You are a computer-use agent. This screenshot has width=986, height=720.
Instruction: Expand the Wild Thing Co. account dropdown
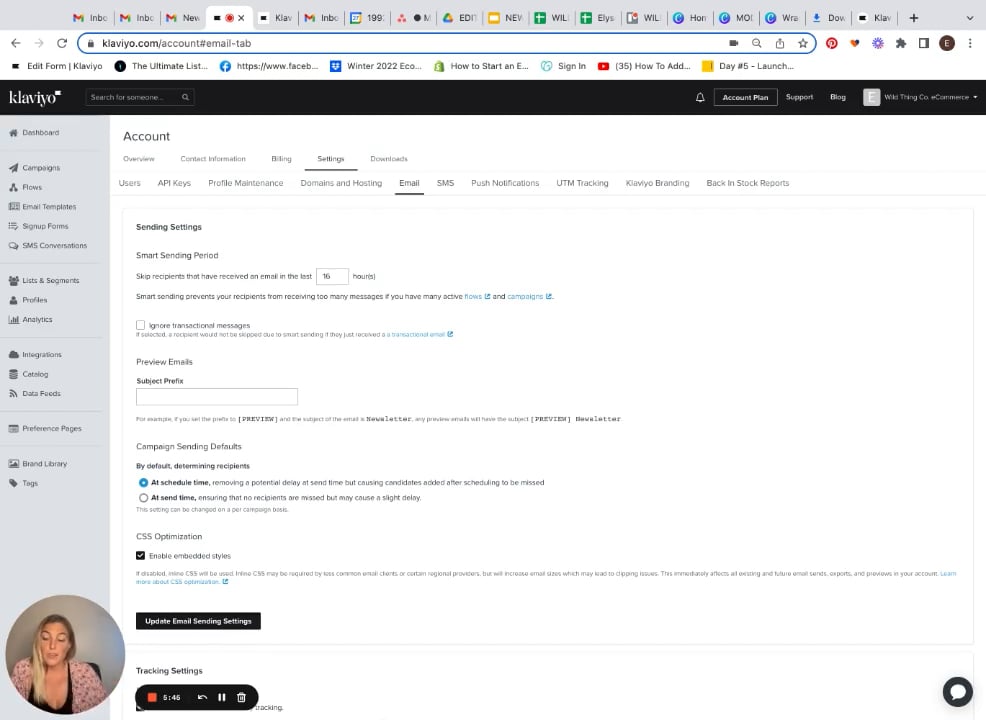pyautogui.click(x=921, y=97)
